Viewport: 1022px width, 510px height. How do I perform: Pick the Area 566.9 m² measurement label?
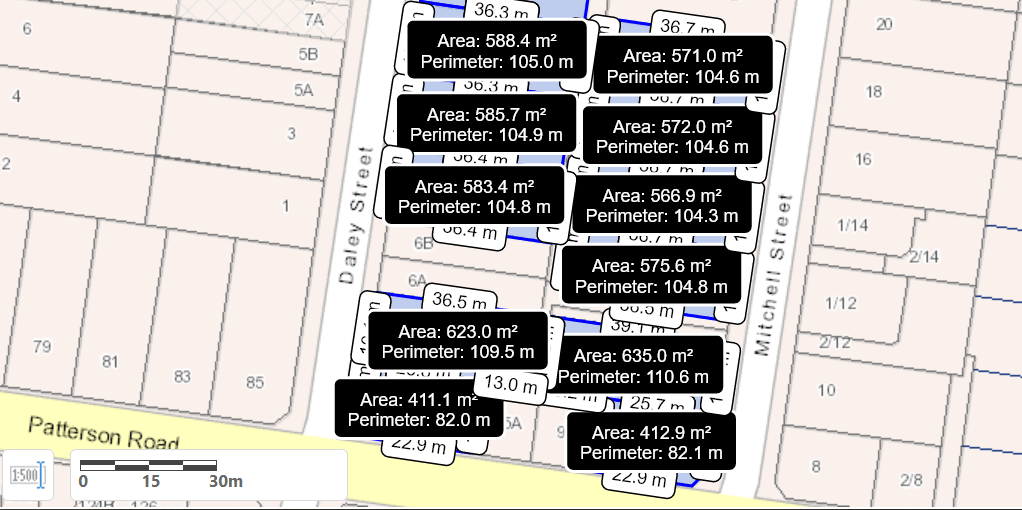click(661, 205)
